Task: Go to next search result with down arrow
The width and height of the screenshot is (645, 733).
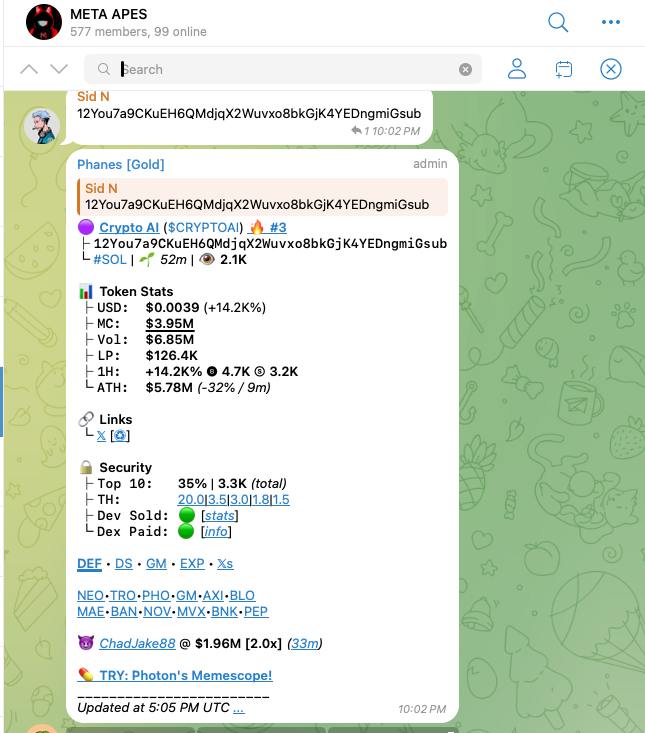Action: pyautogui.click(x=59, y=69)
